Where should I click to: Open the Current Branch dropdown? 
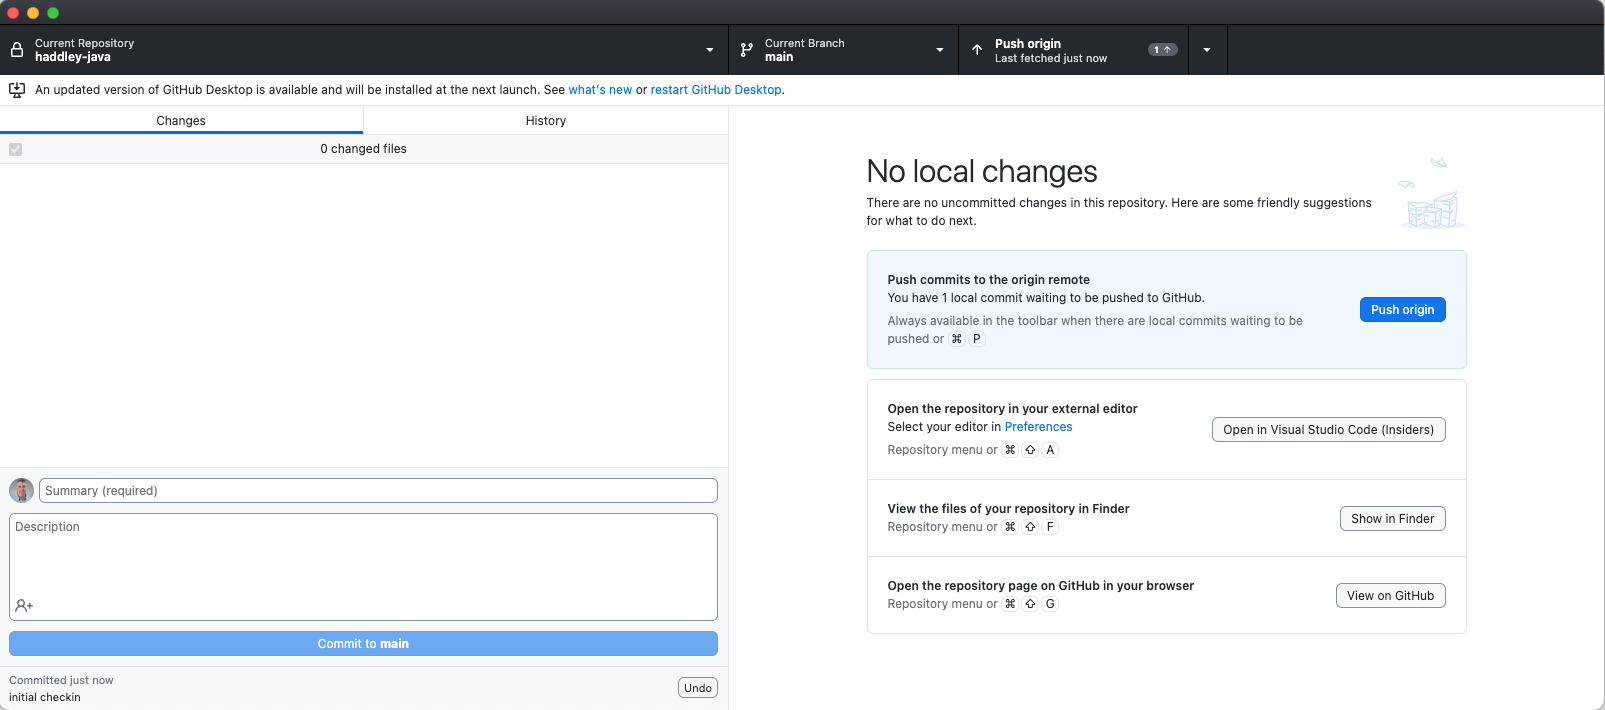point(843,50)
